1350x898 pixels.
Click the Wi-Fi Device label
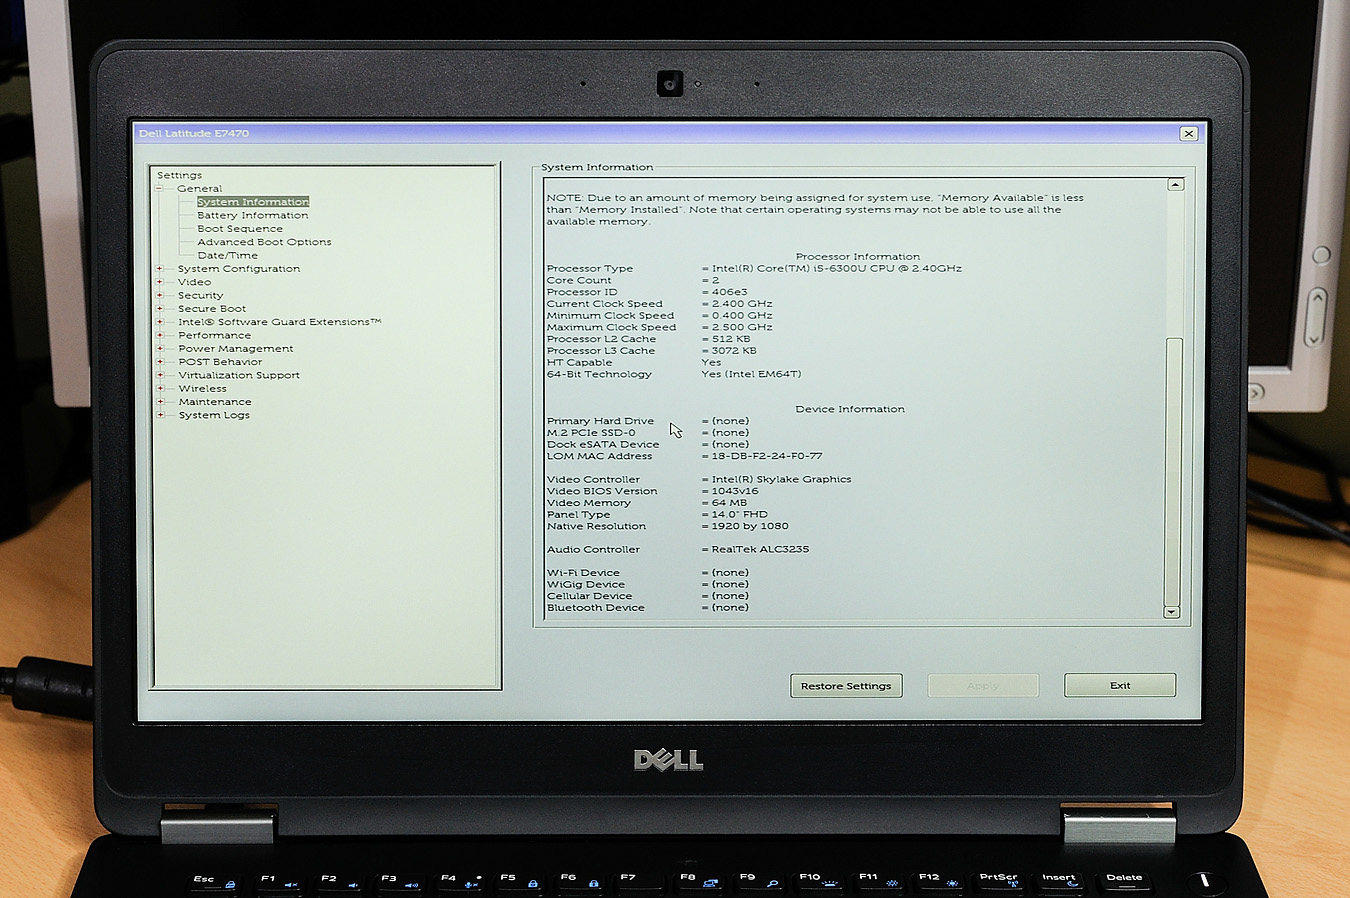click(583, 573)
